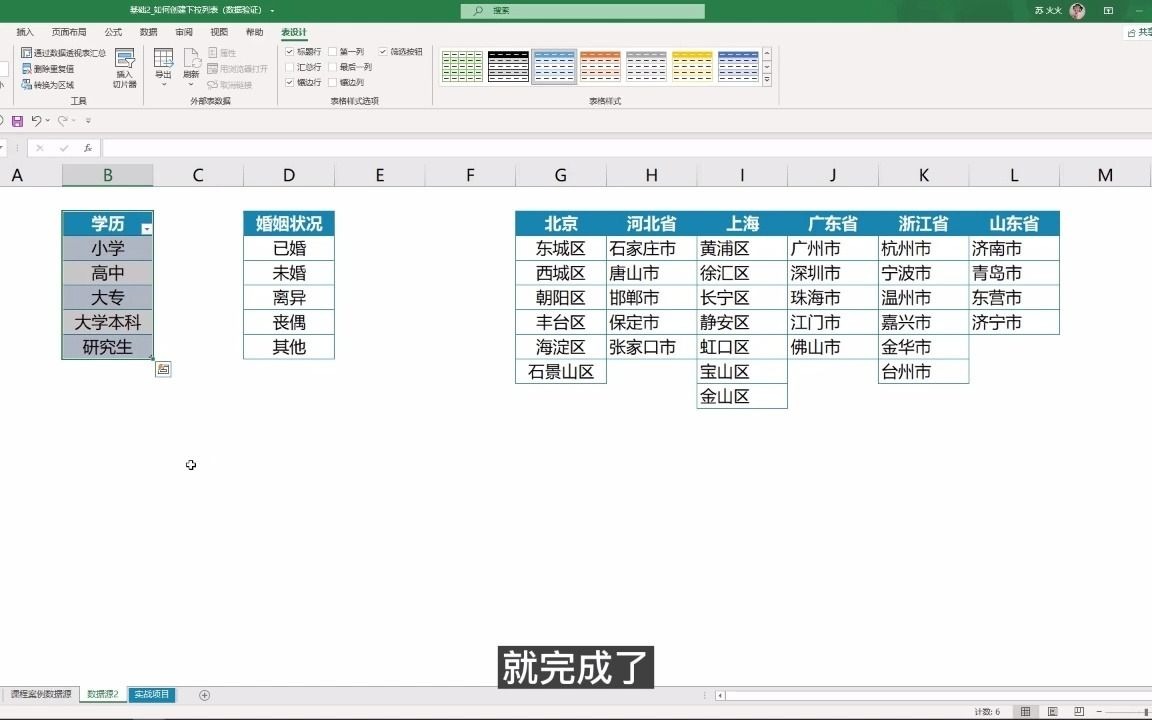Enable the 汇总行 (Total Row) checkbox
The image size is (1152, 720).
[289, 66]
